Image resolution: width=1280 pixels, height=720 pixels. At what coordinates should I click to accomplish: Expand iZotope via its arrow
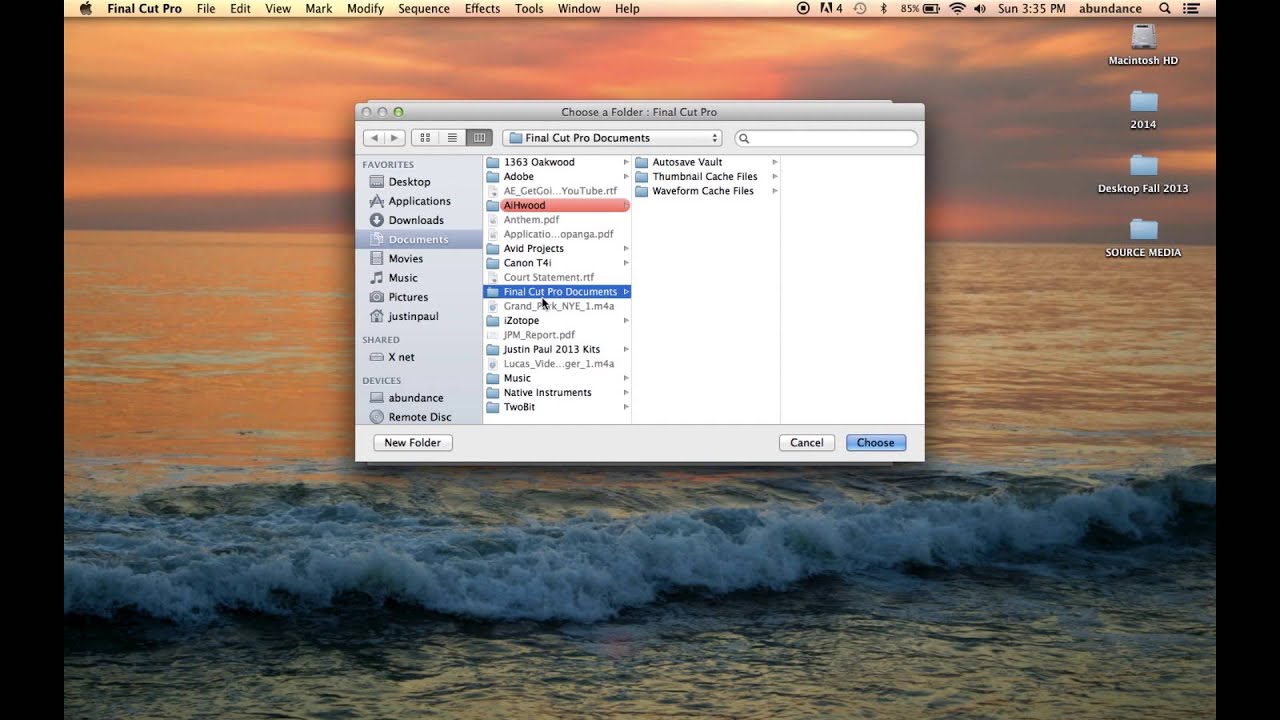pos(626,320)
